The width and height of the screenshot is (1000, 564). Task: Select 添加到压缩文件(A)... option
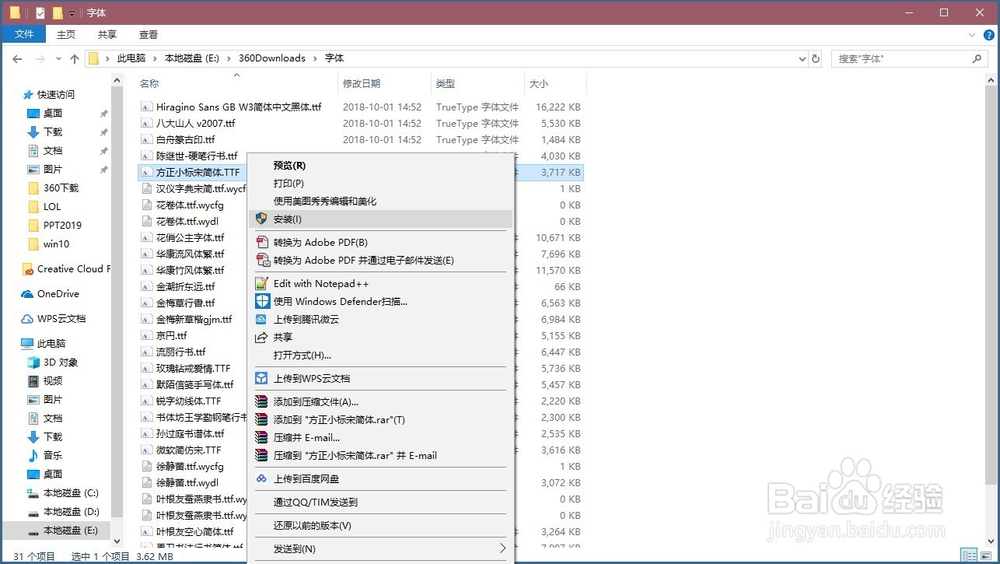tap(380, 402)
